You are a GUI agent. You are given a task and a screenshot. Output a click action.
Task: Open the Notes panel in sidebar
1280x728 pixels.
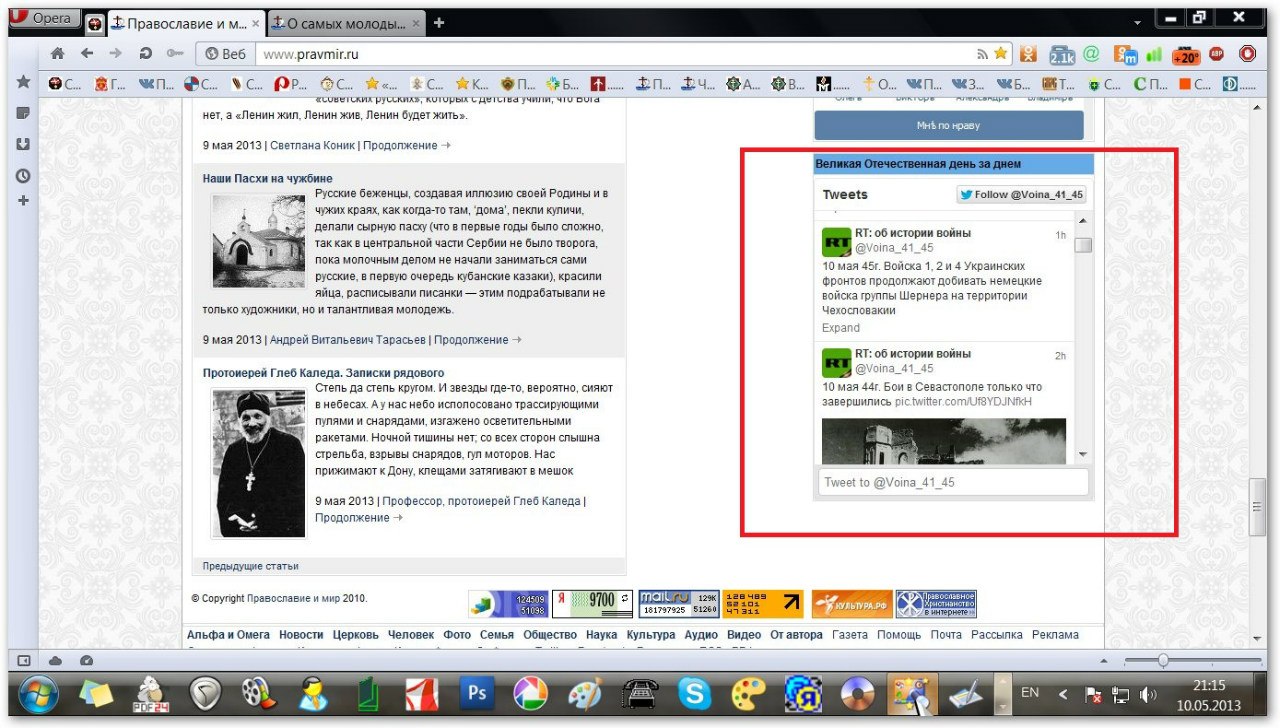[23, 113]
